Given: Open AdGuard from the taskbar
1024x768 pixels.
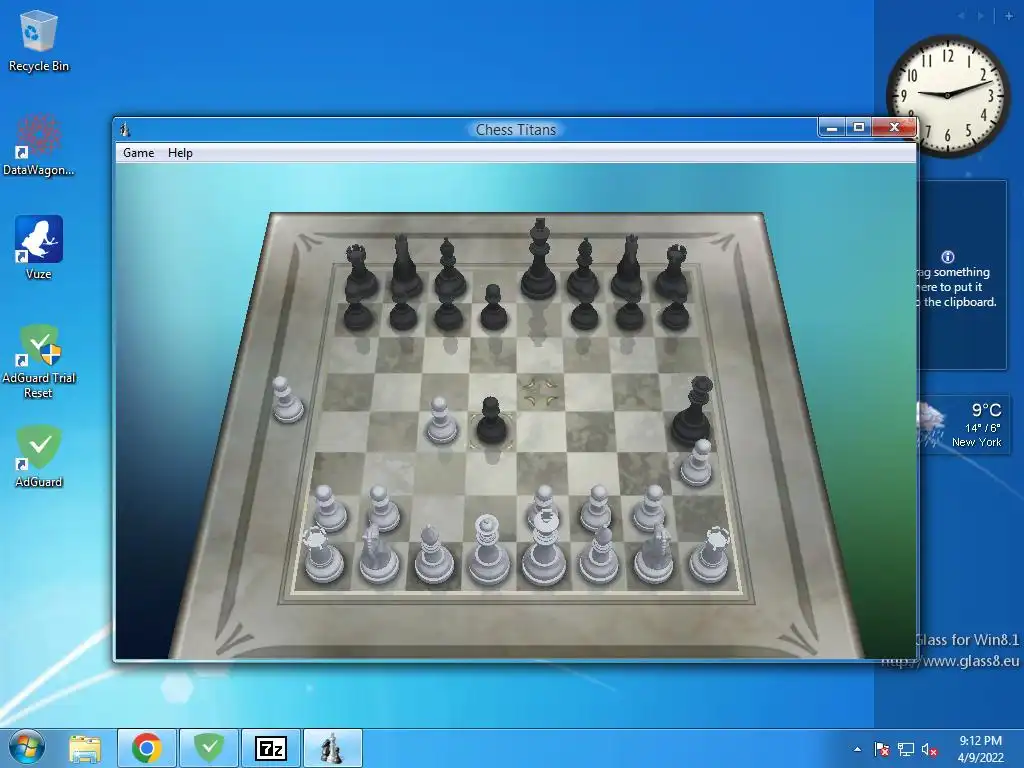Looking at the screenshot, I should pyautogui.click(x=209, y=748).
